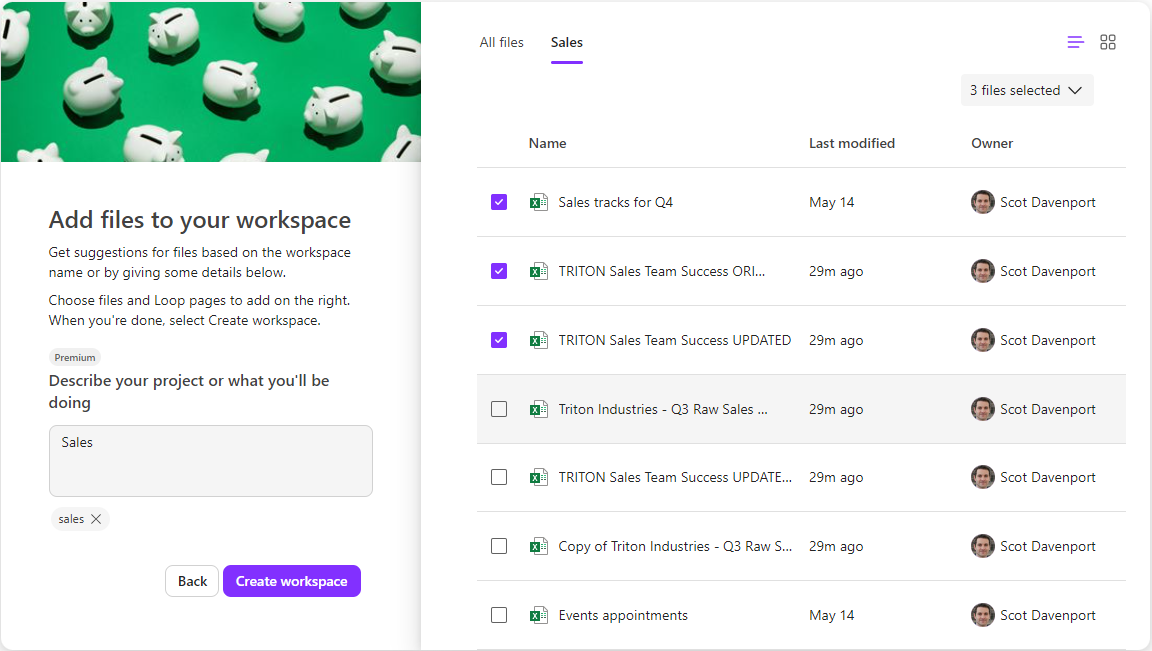Go back with the Back button

tap(192, 581)
